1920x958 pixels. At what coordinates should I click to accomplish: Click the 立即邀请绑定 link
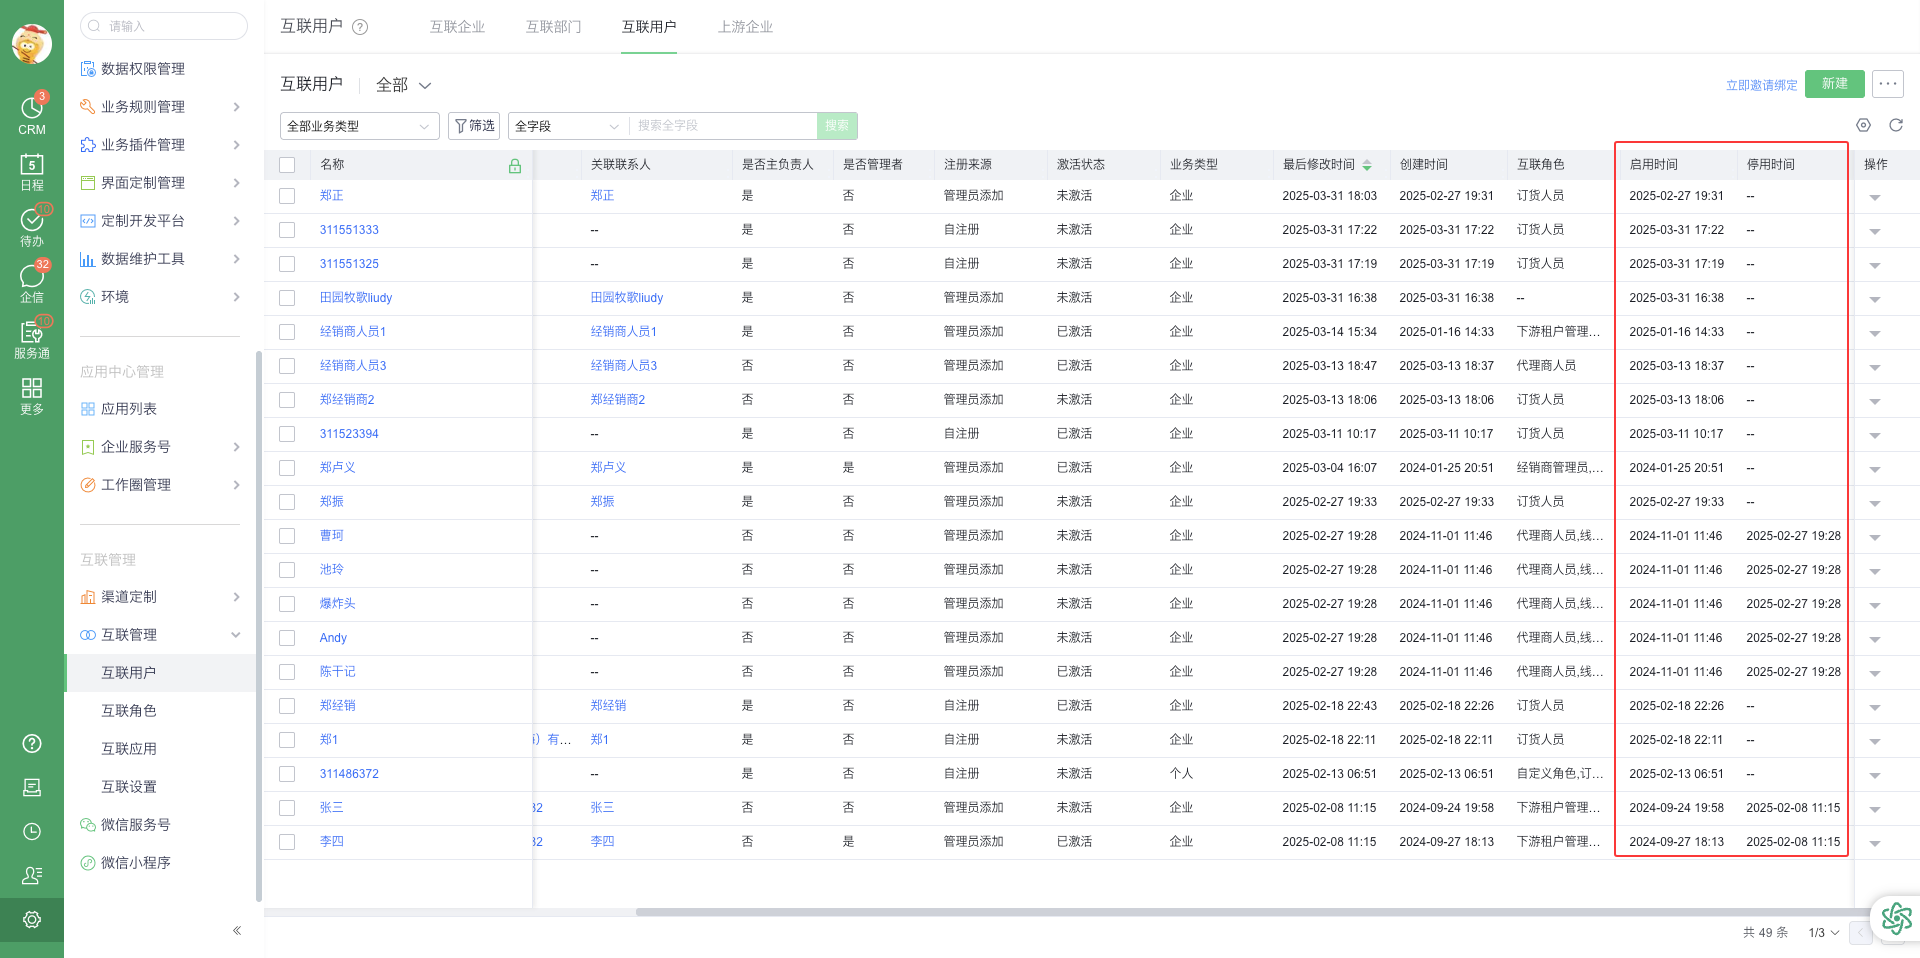(x=1761, y=85)
